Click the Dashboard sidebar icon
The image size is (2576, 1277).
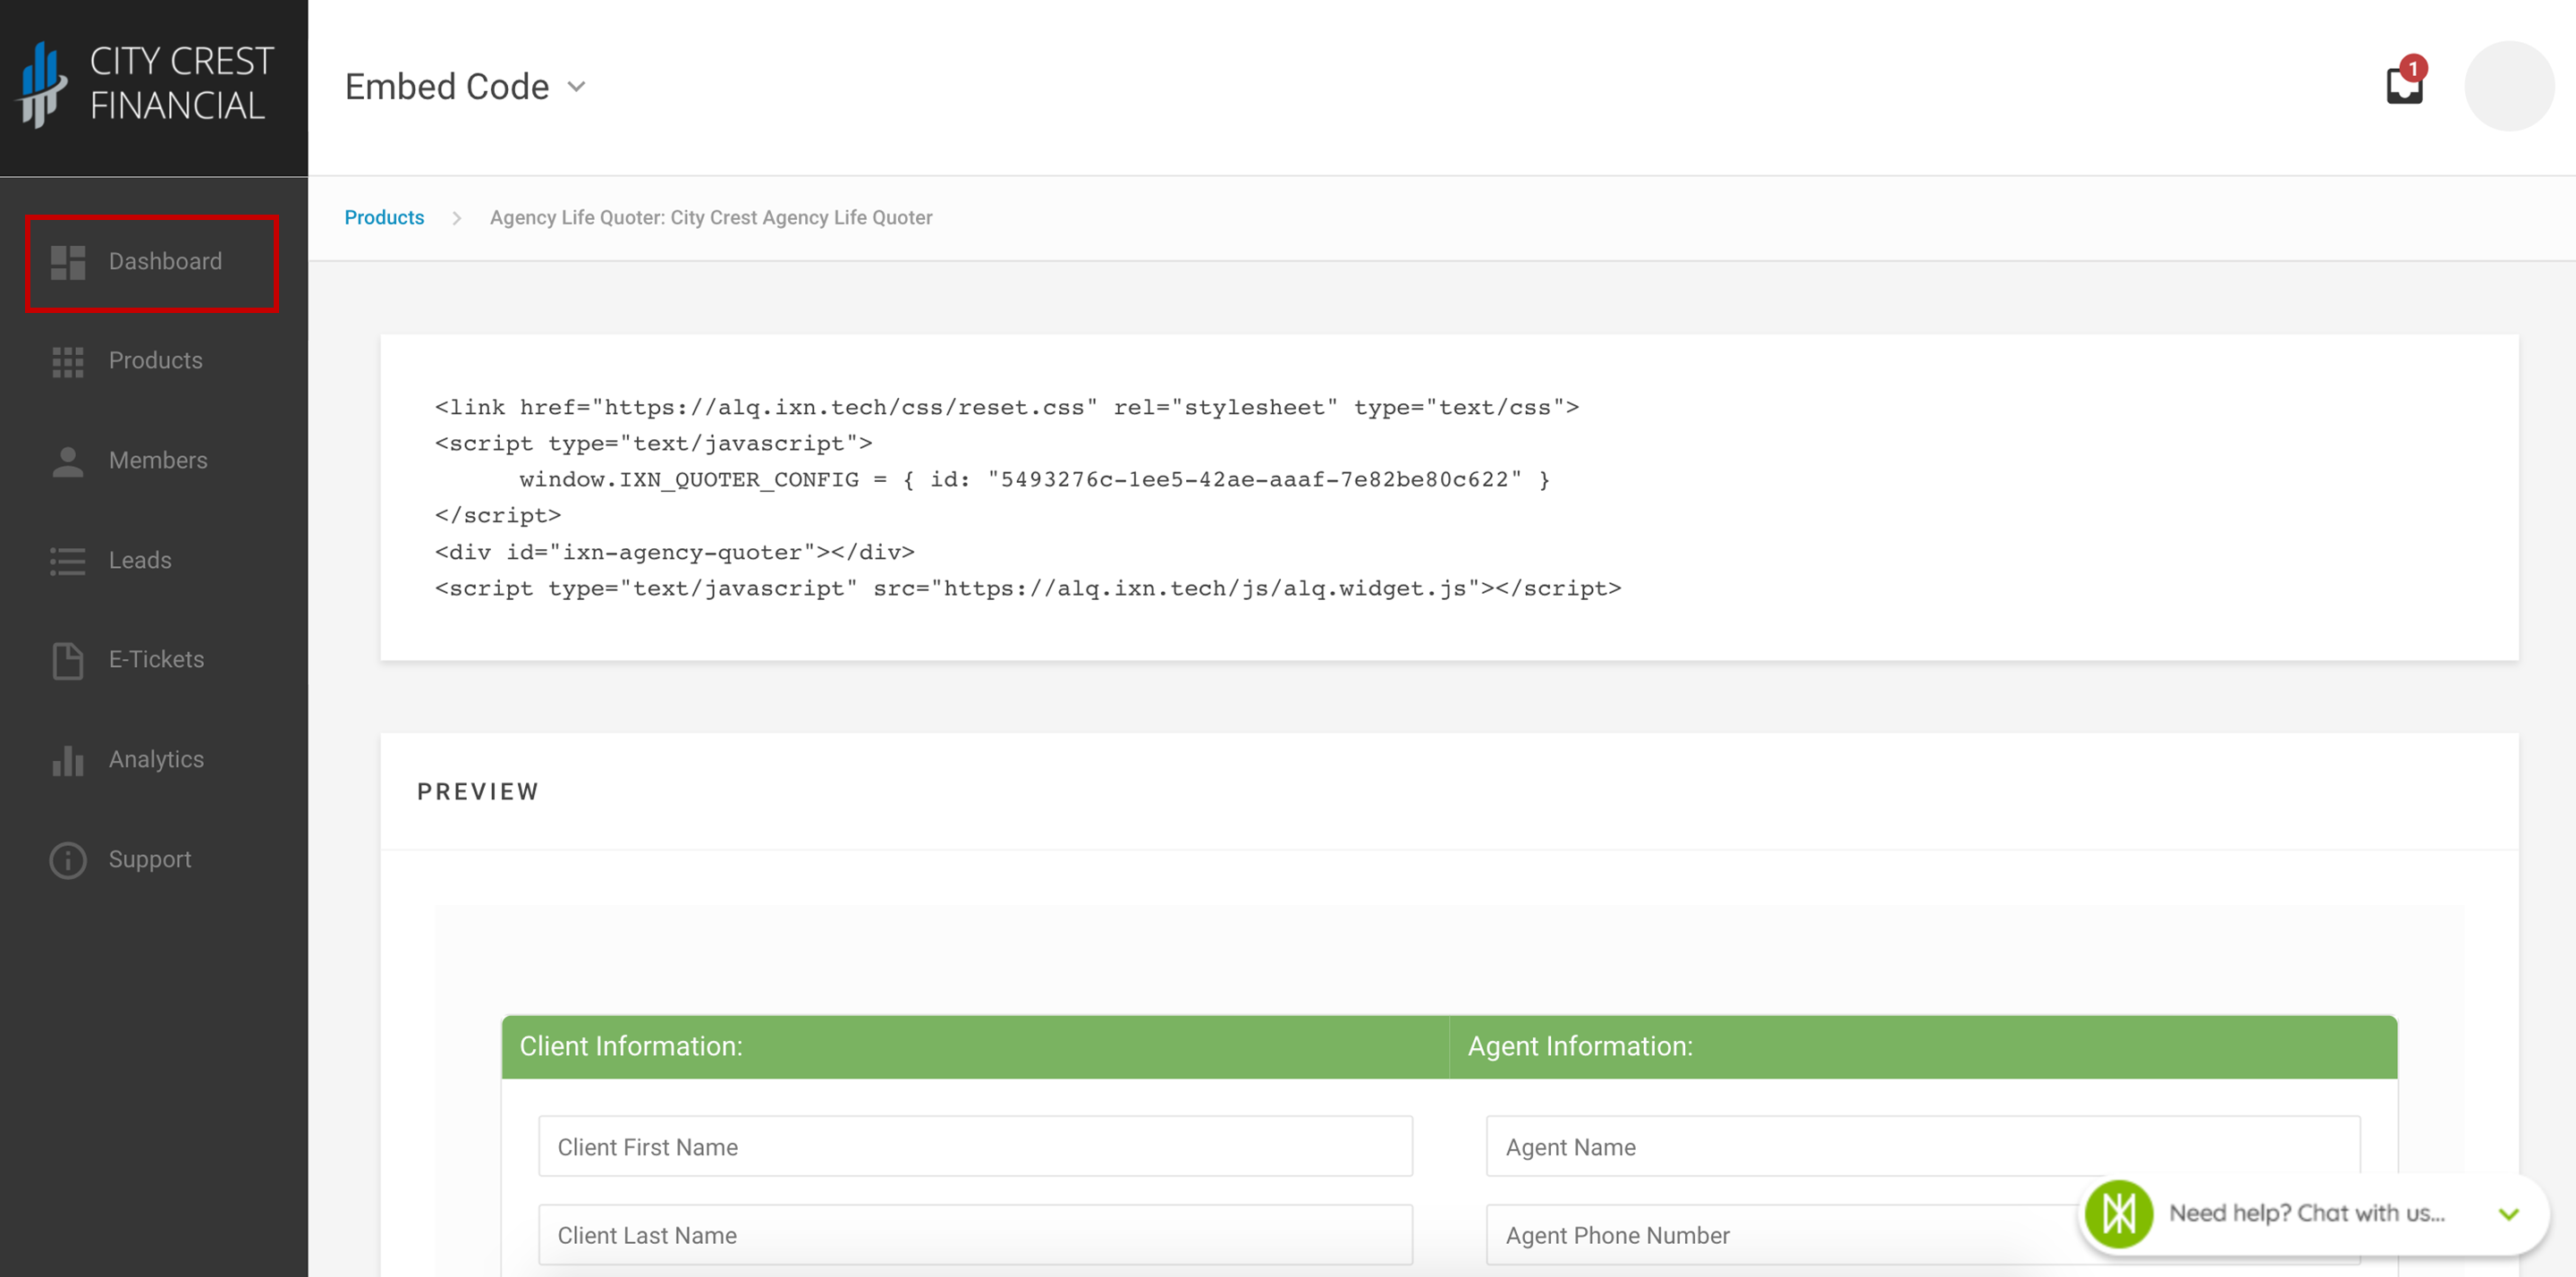click(x=67, y=261)
